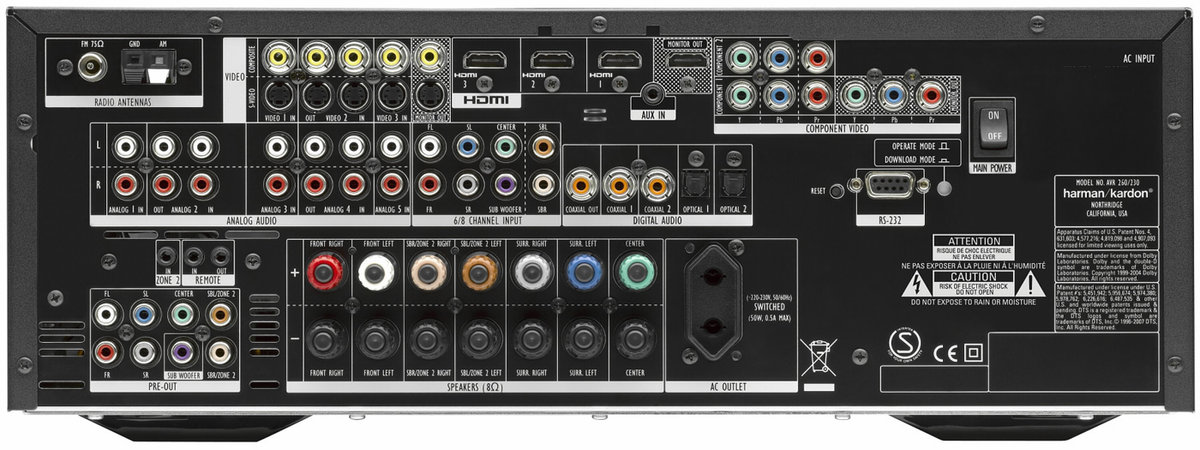The width and height of the screenshot is (1200, 450).
Task: Click the purple Sub Woofer pre-out jack
Action: [182, 351]
